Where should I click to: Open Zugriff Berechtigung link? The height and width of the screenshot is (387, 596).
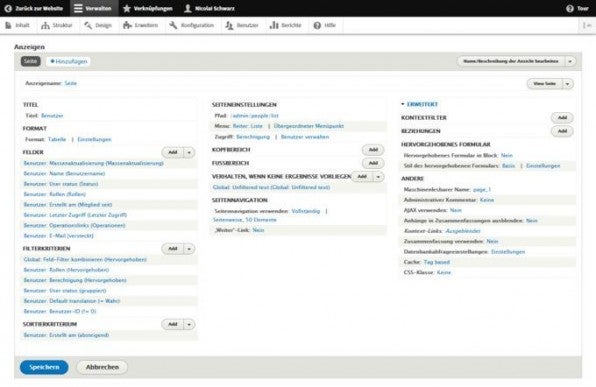pyautogui.click(x=253, y=137)
